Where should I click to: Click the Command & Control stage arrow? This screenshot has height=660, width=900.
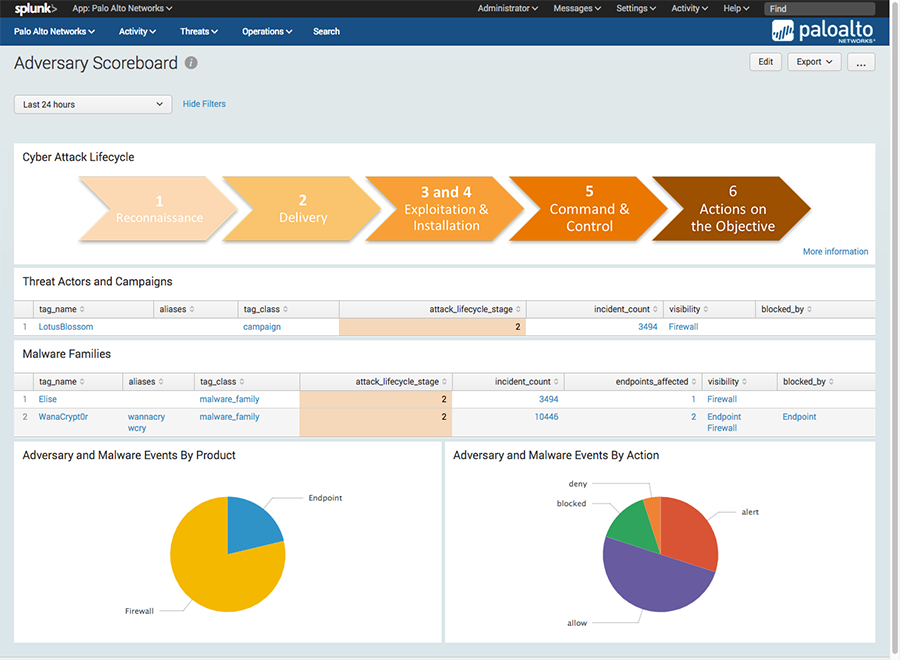pos(589,209)
